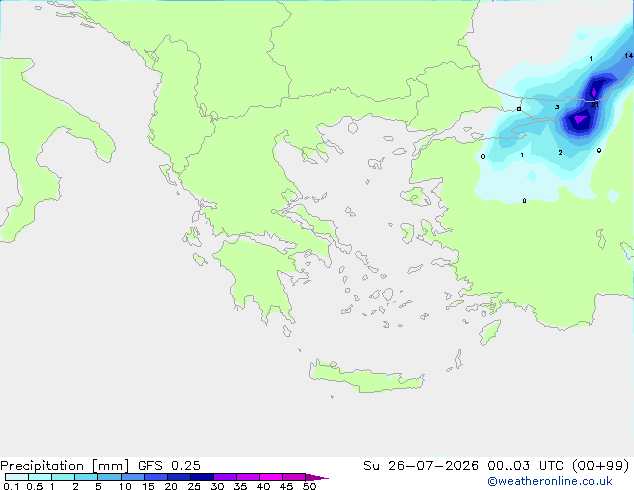
Task: Pick the 40–45 mm magenta legend swatch
Action: coord(271,477)
